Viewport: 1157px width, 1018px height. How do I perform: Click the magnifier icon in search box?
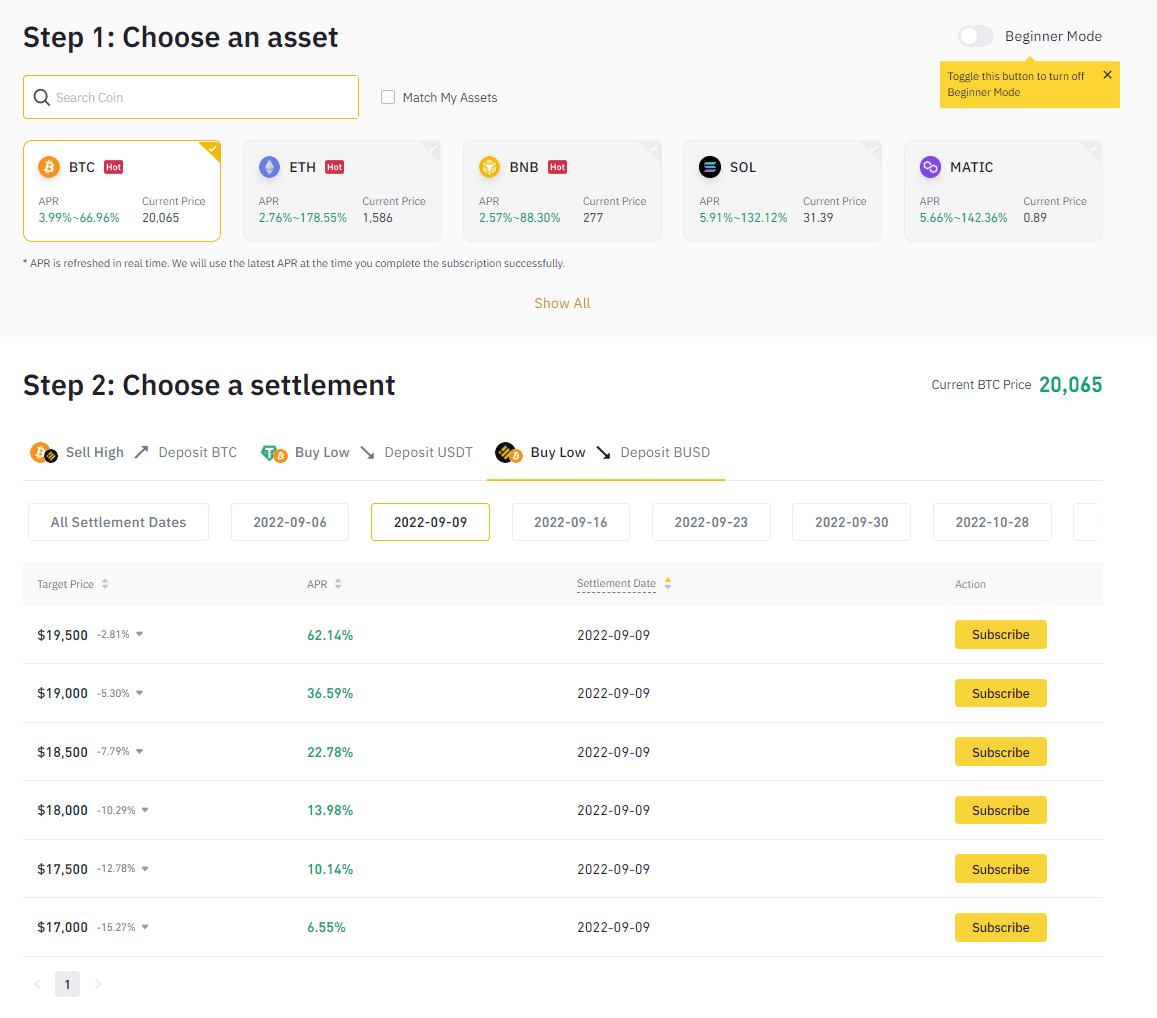click(41, 98)
